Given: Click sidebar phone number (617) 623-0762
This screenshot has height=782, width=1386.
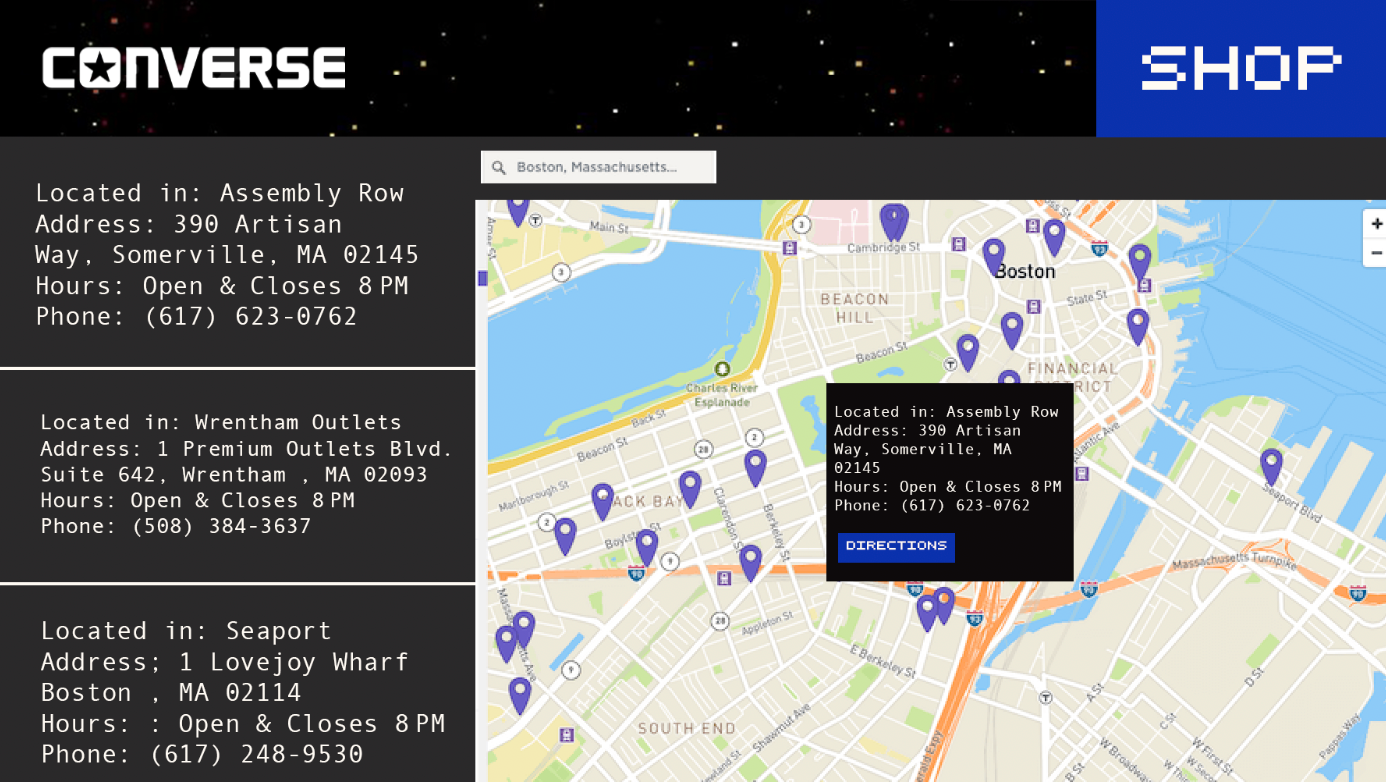Looking at the screenshot, I should [251, 317].
